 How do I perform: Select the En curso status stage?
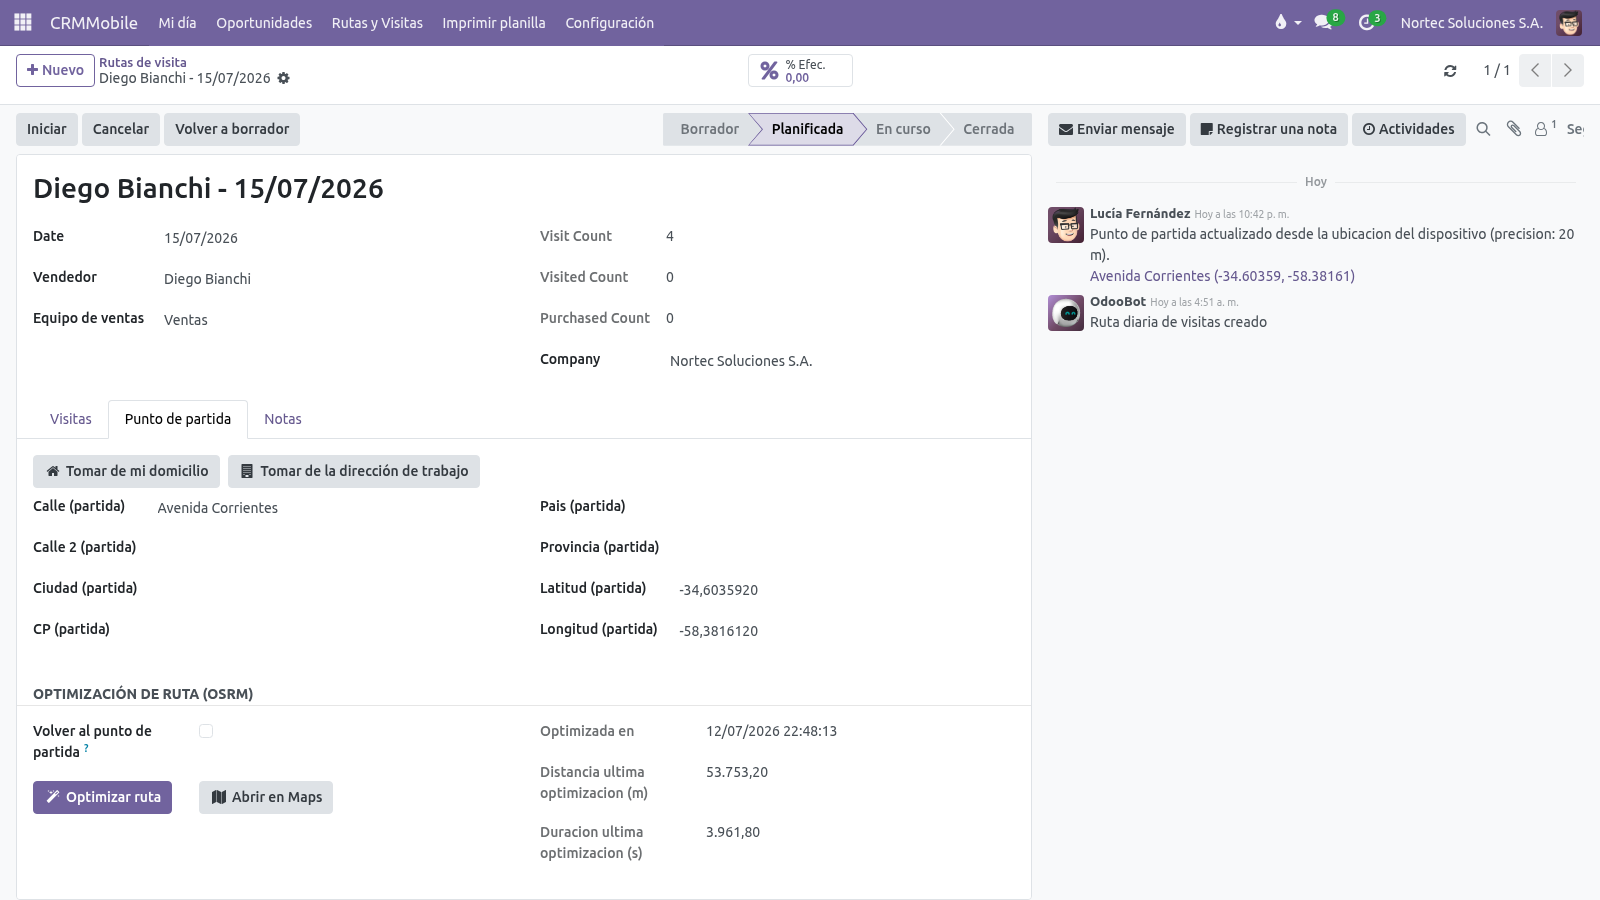pyautogui.click(x=903, y=129)
